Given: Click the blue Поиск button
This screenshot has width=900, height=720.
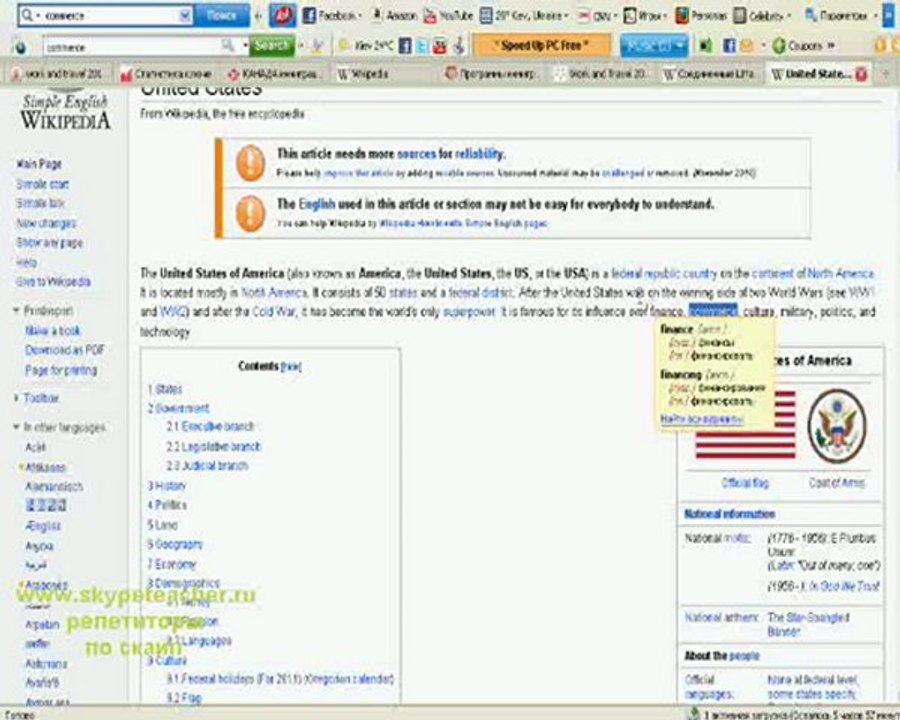Looking at the screenshot, I should (222, 16).
